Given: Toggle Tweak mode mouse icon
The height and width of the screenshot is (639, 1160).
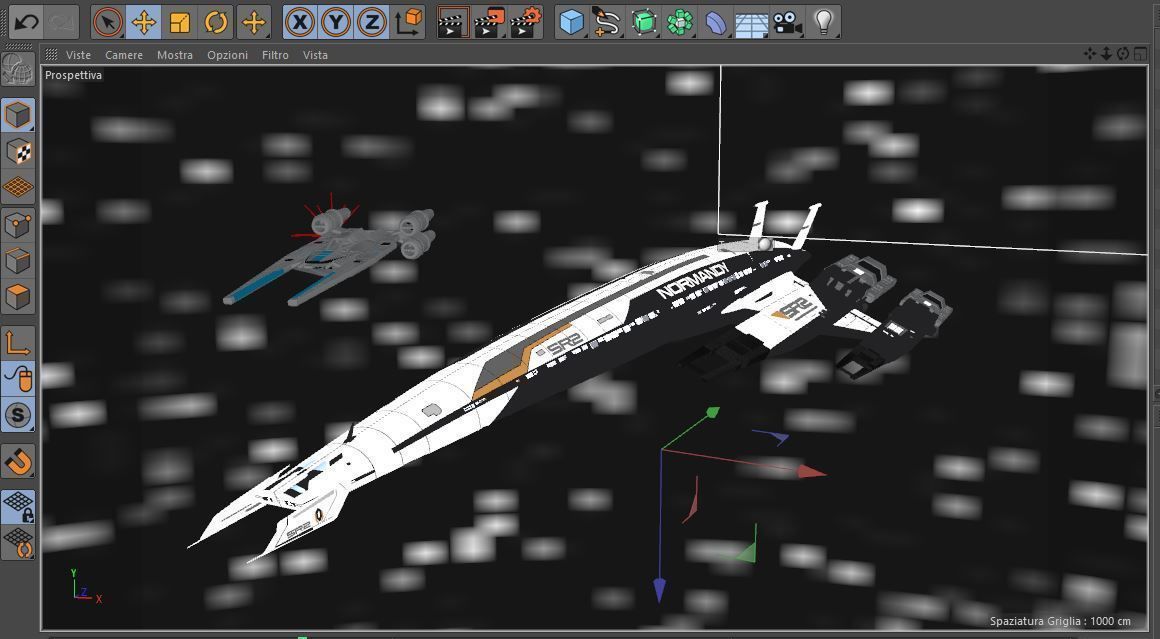Looking at the screenshot, I should [18, 378].
